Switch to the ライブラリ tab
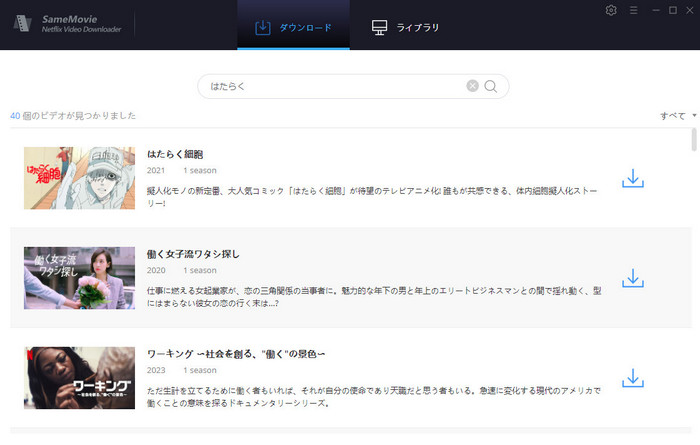700x445 pixels. (x=405, y=27)
